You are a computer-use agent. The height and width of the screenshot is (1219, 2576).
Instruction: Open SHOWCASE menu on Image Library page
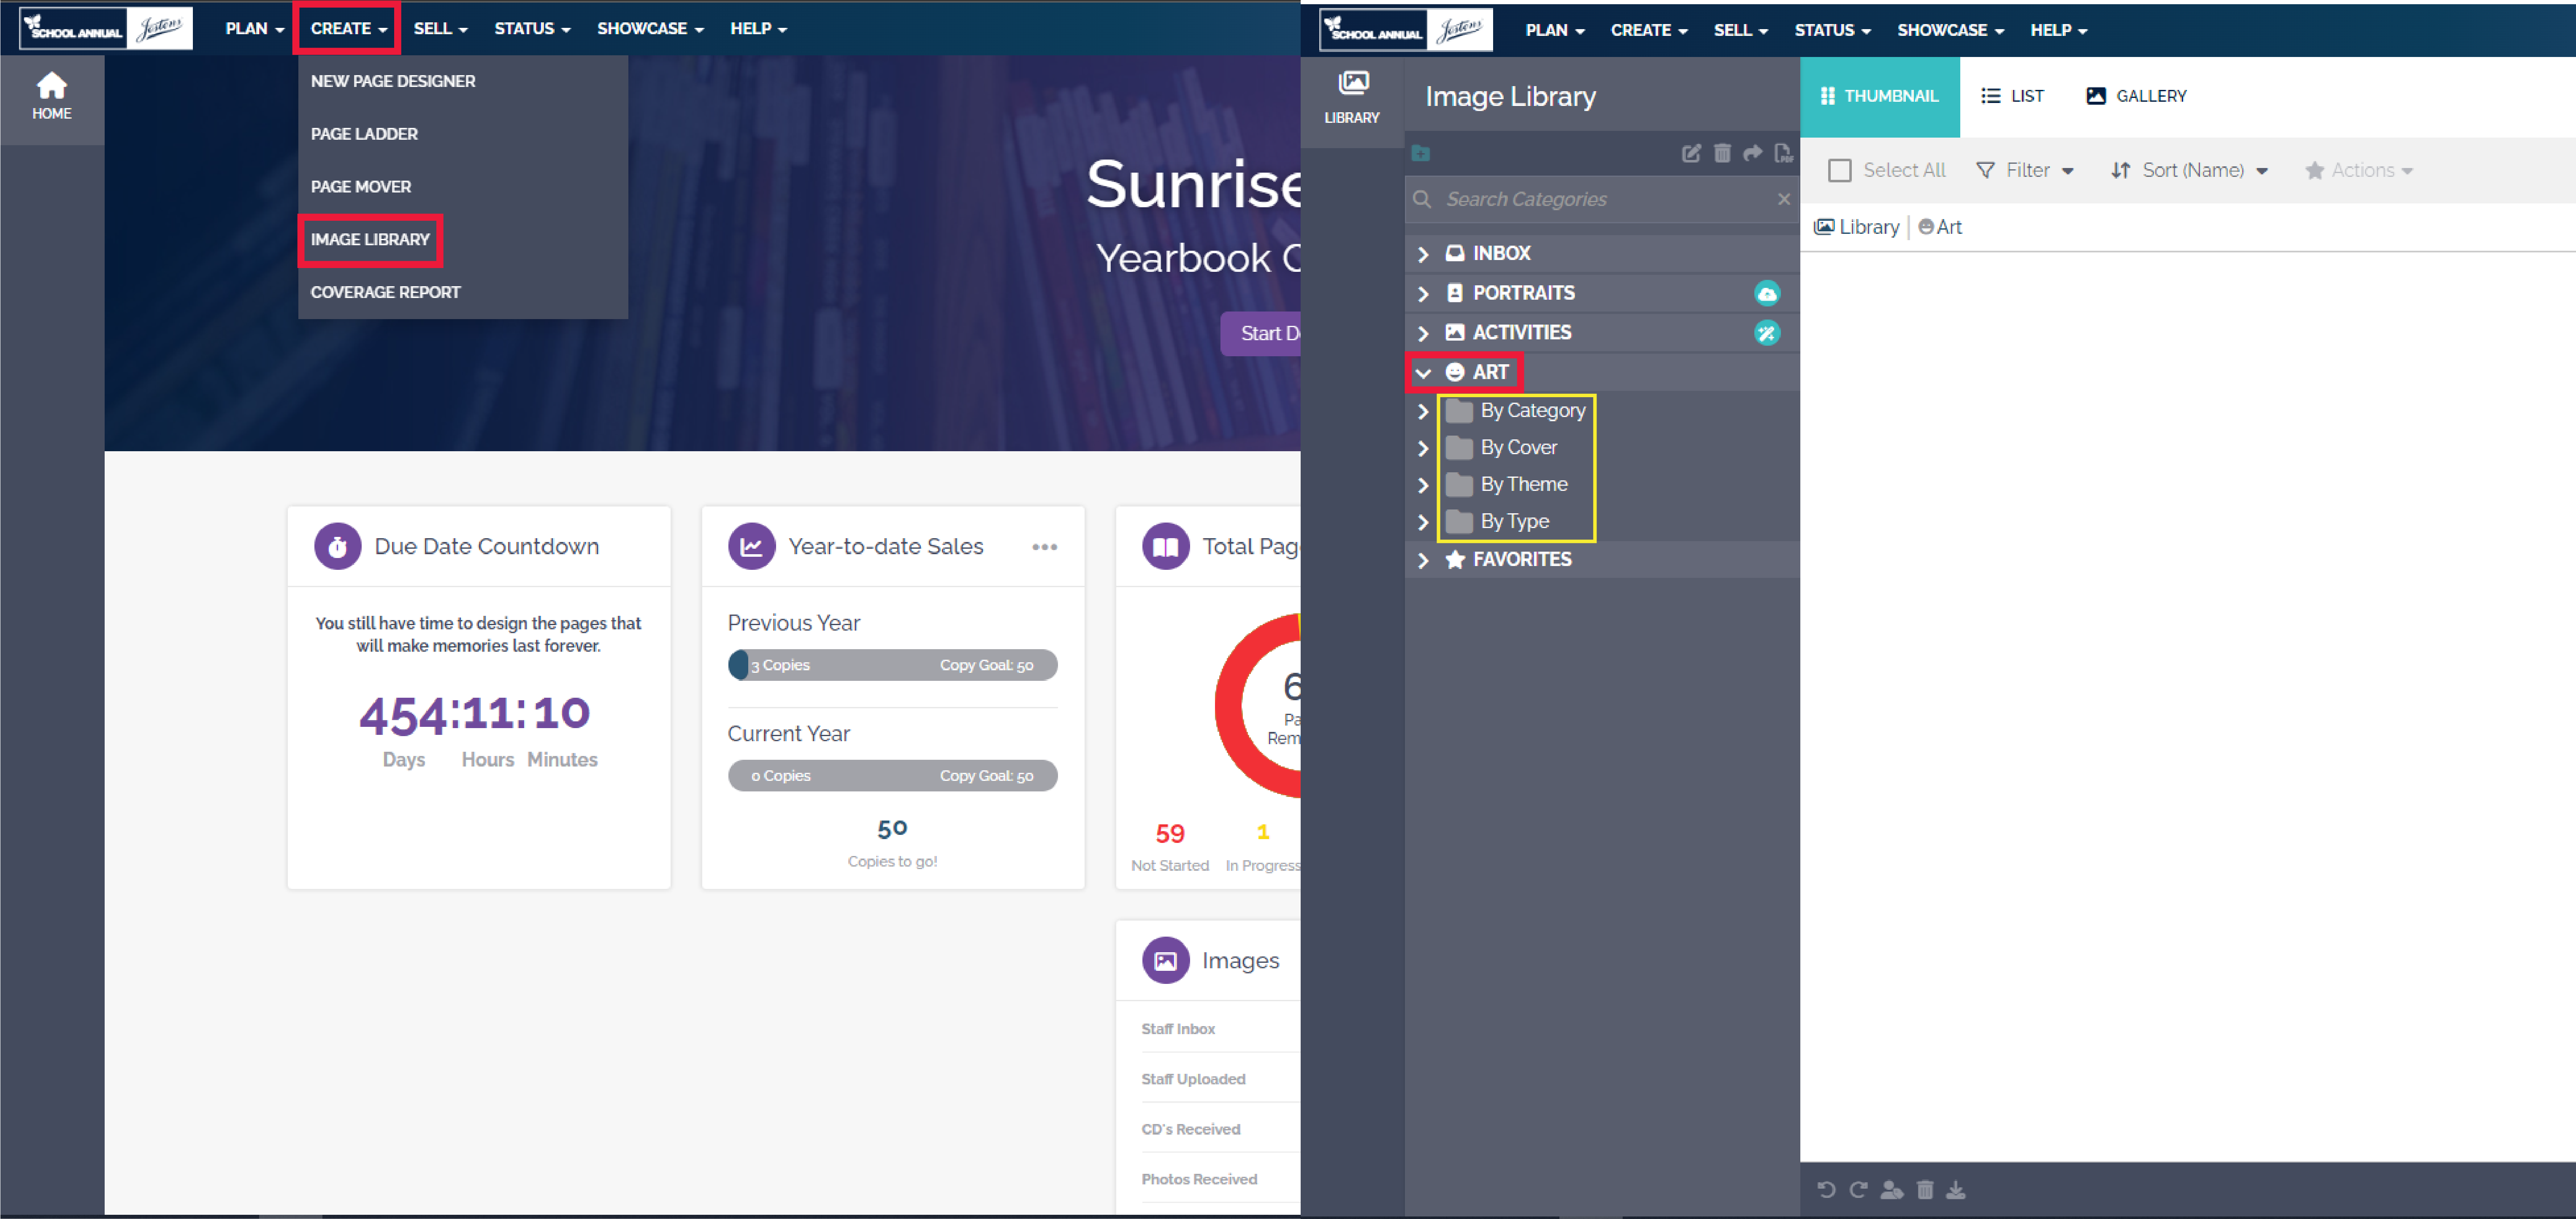(1950, 30)
